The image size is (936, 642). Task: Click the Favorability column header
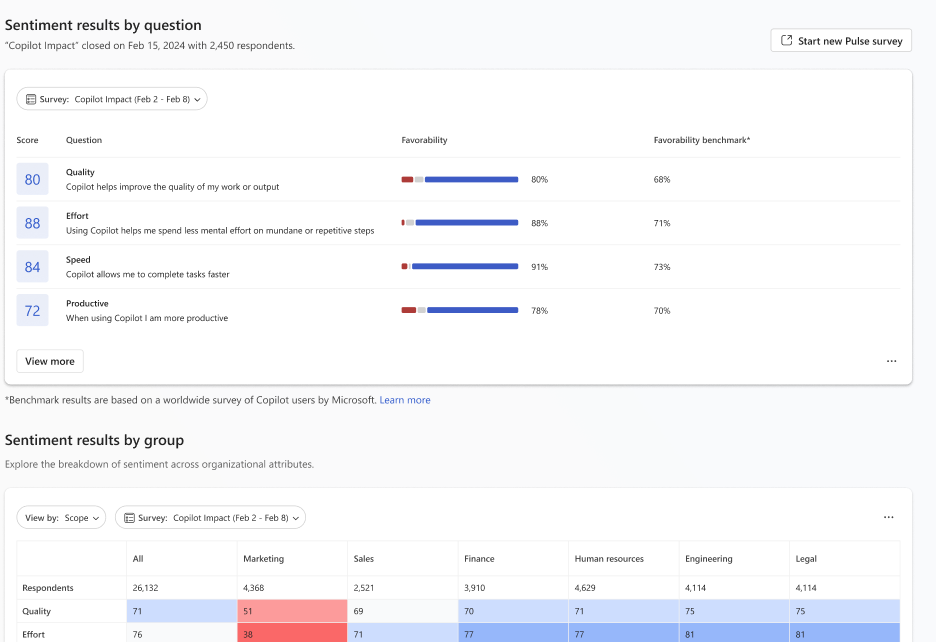tap(424, 140)
